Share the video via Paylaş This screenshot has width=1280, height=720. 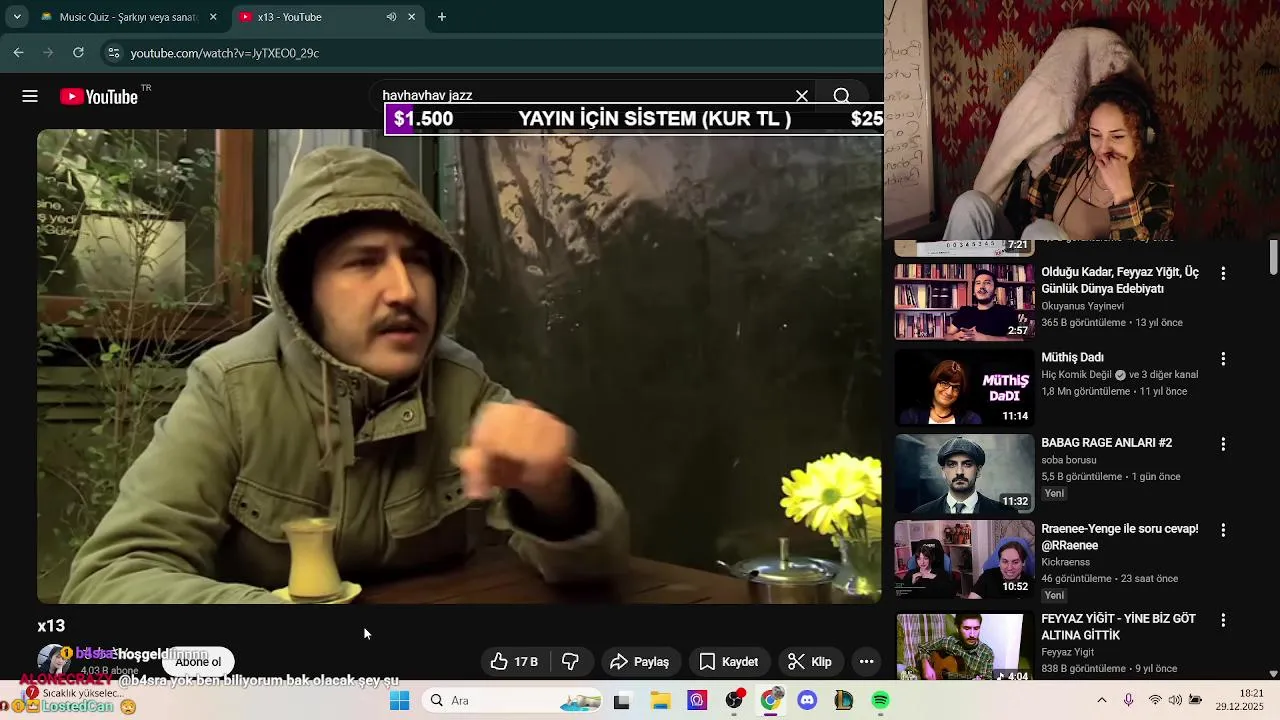tap(639, 662)
